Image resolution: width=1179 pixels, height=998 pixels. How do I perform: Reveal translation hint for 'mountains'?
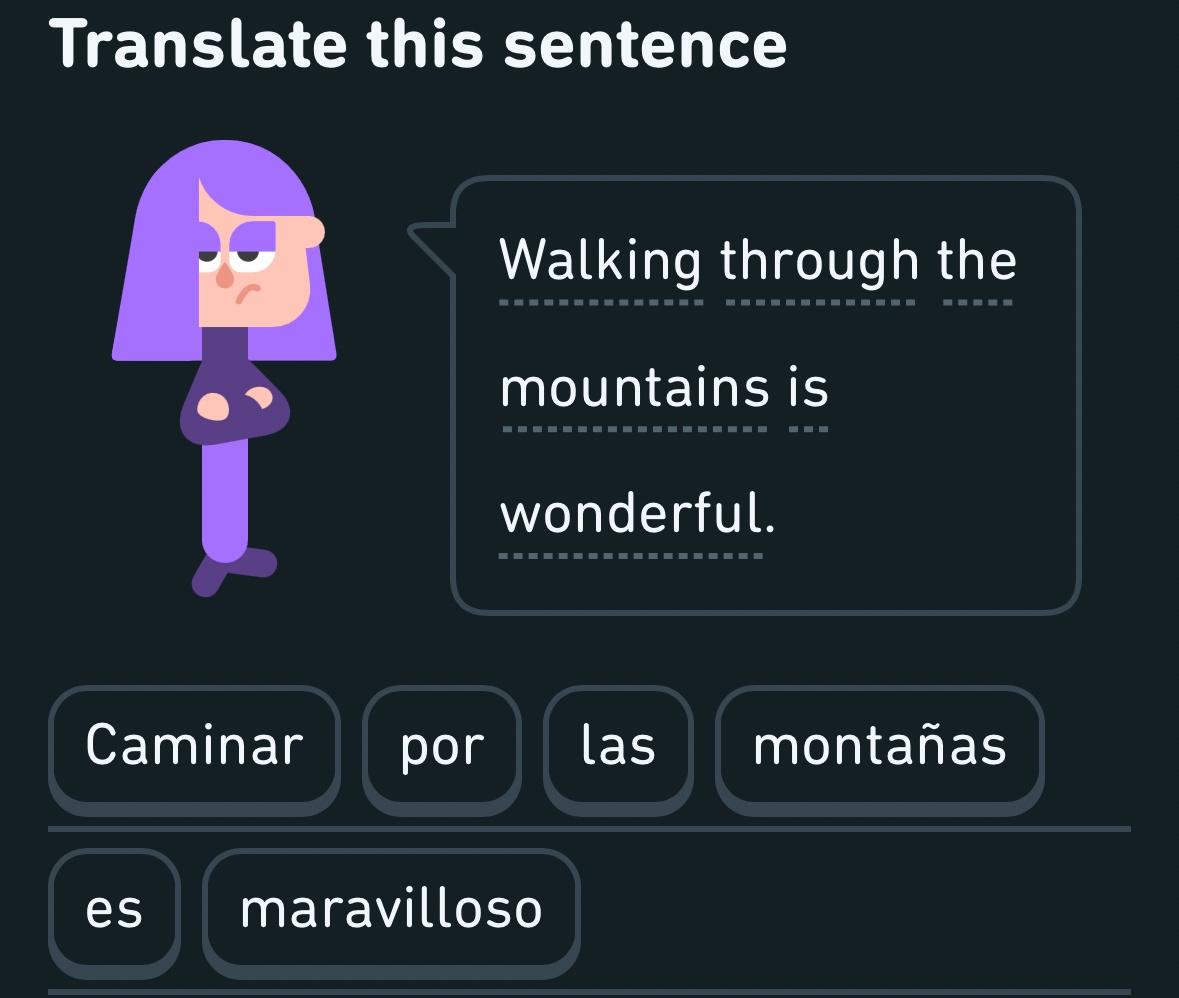pyautogui.click(x=635, y=389)
